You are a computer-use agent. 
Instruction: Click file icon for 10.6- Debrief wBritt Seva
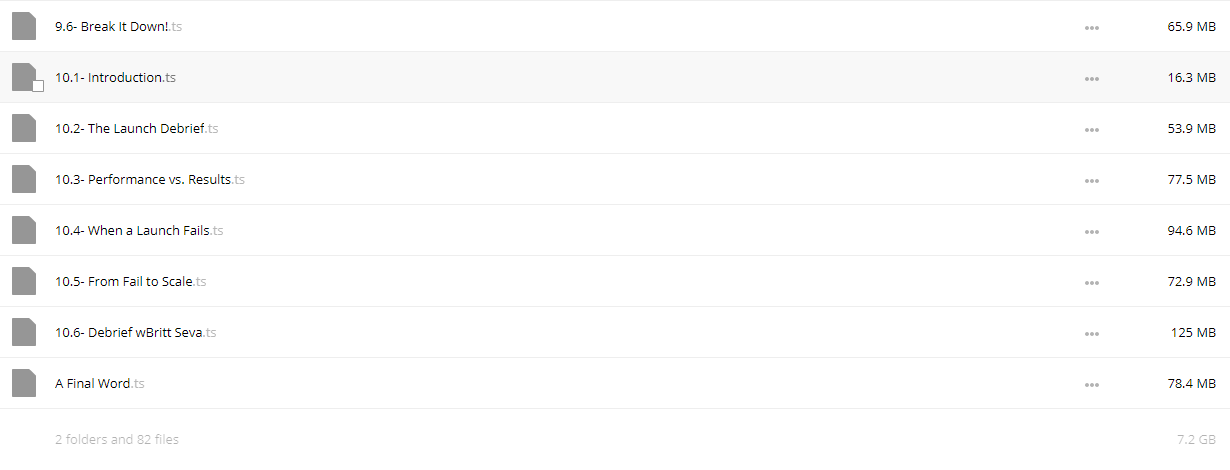pyautogui.click(x=24, y=332)
